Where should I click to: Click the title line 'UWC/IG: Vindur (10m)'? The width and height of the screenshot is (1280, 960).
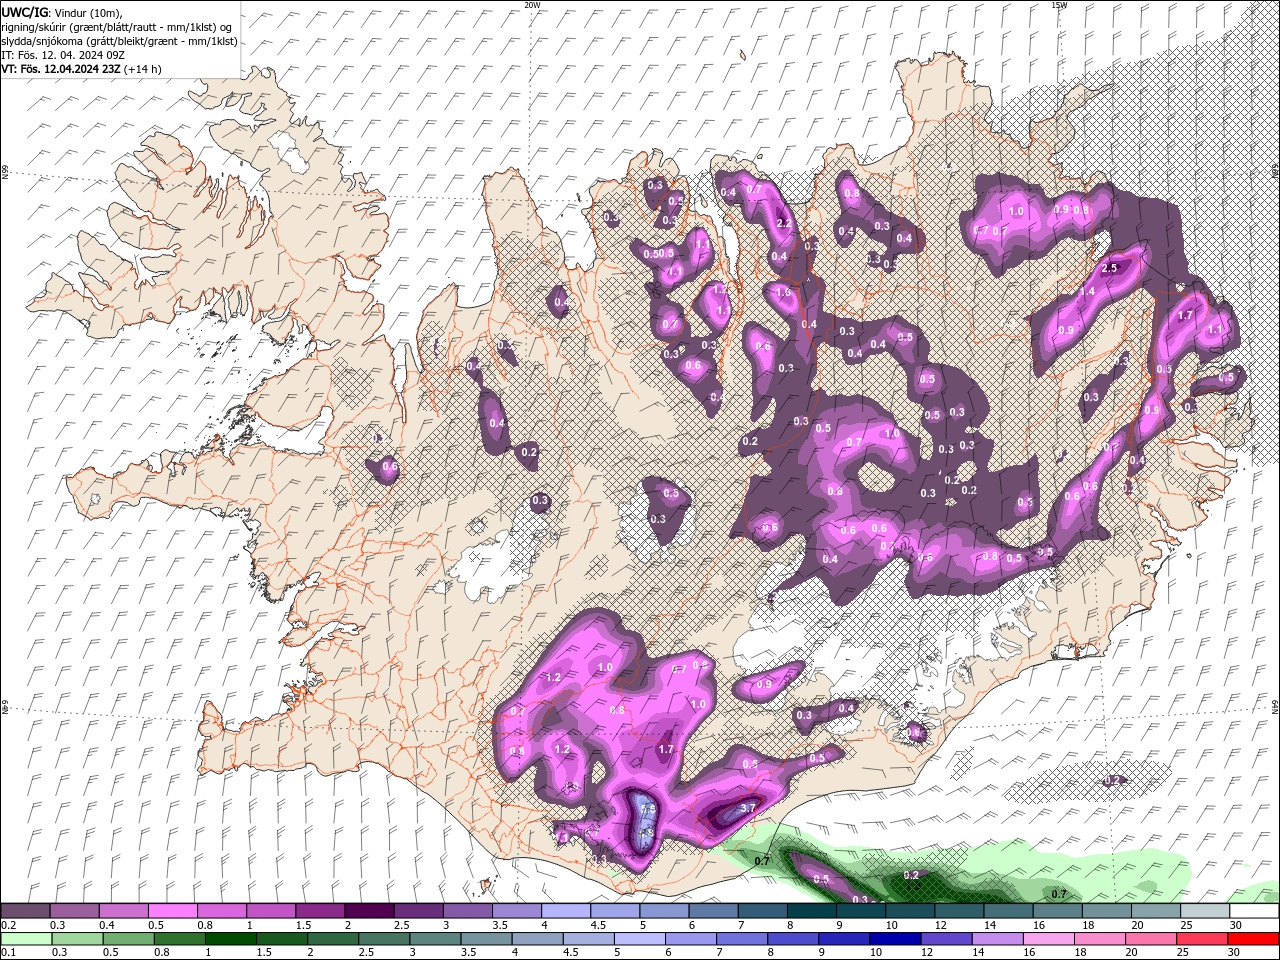(x=61, y=12)
